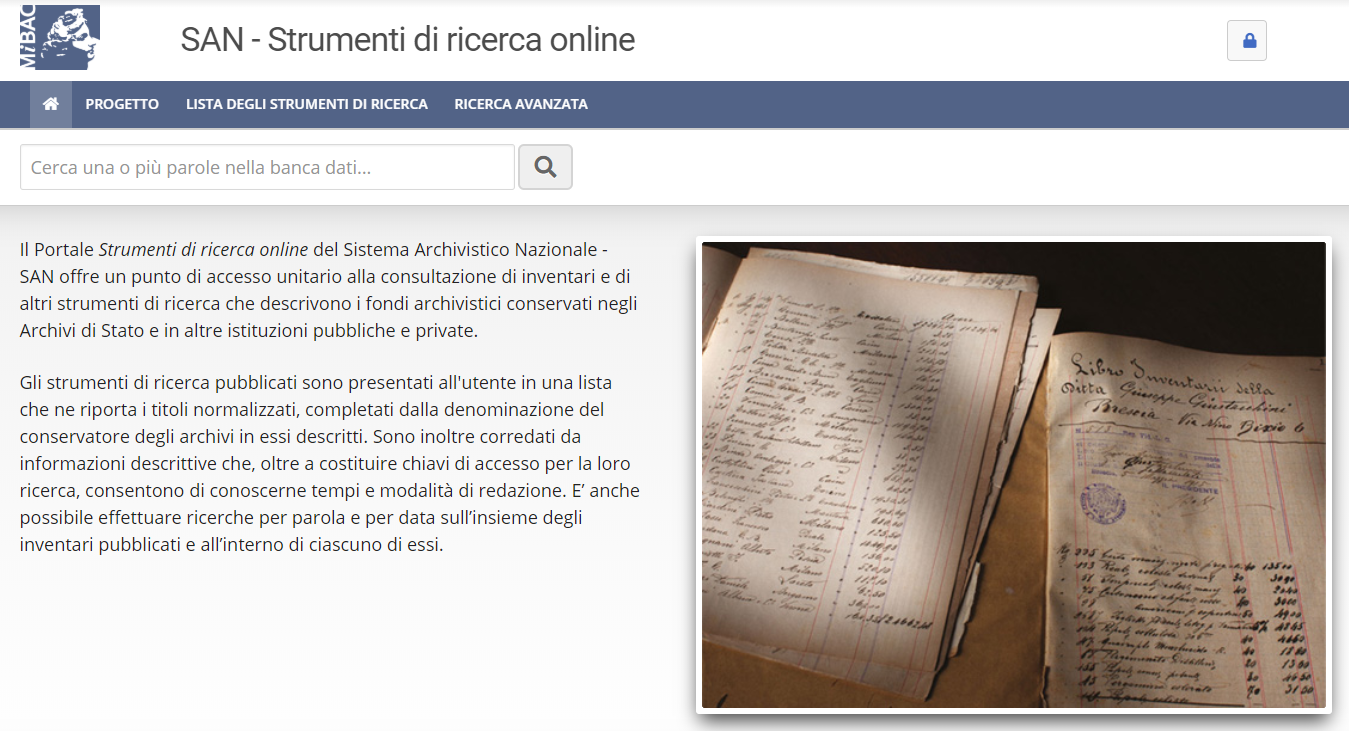Open the PROGETTO menu item

pyautogui.click(x=122, y=104)
